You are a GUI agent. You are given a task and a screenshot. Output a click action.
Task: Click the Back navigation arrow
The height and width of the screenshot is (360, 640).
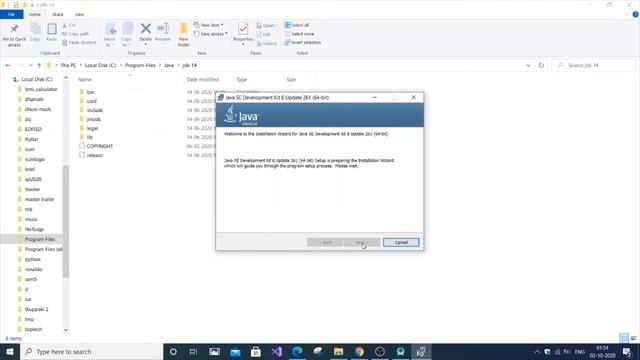click(8, 65)
